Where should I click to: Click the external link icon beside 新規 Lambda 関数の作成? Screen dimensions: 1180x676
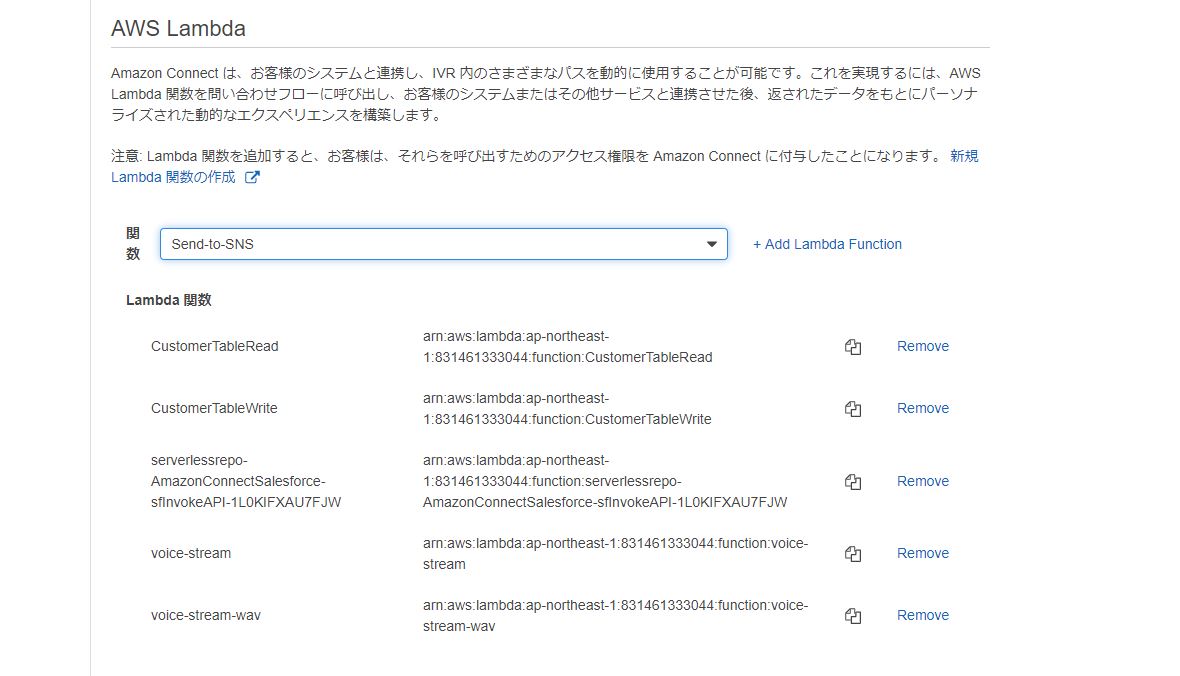[254, 176]
